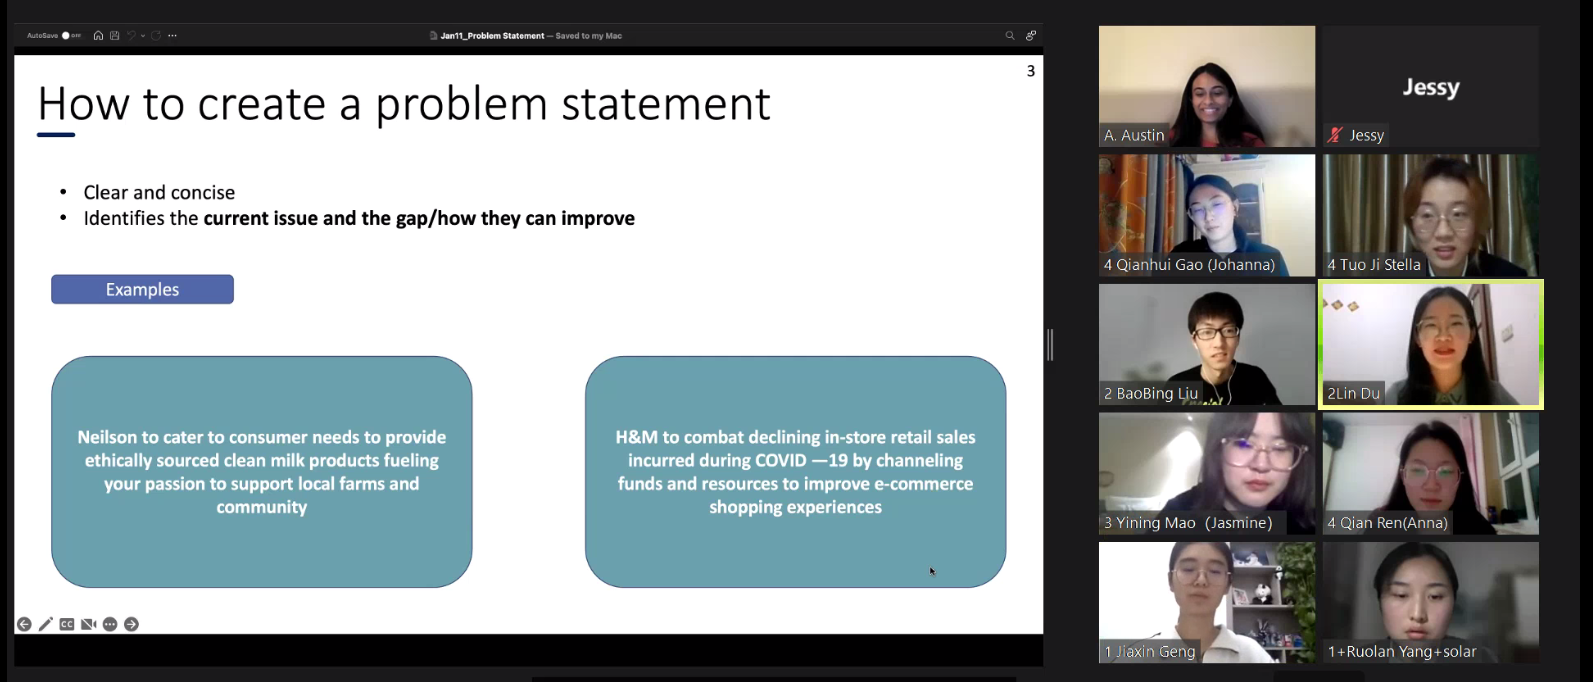
Task: Click the Jan11_Problem Statement document title
Action: 492,36
